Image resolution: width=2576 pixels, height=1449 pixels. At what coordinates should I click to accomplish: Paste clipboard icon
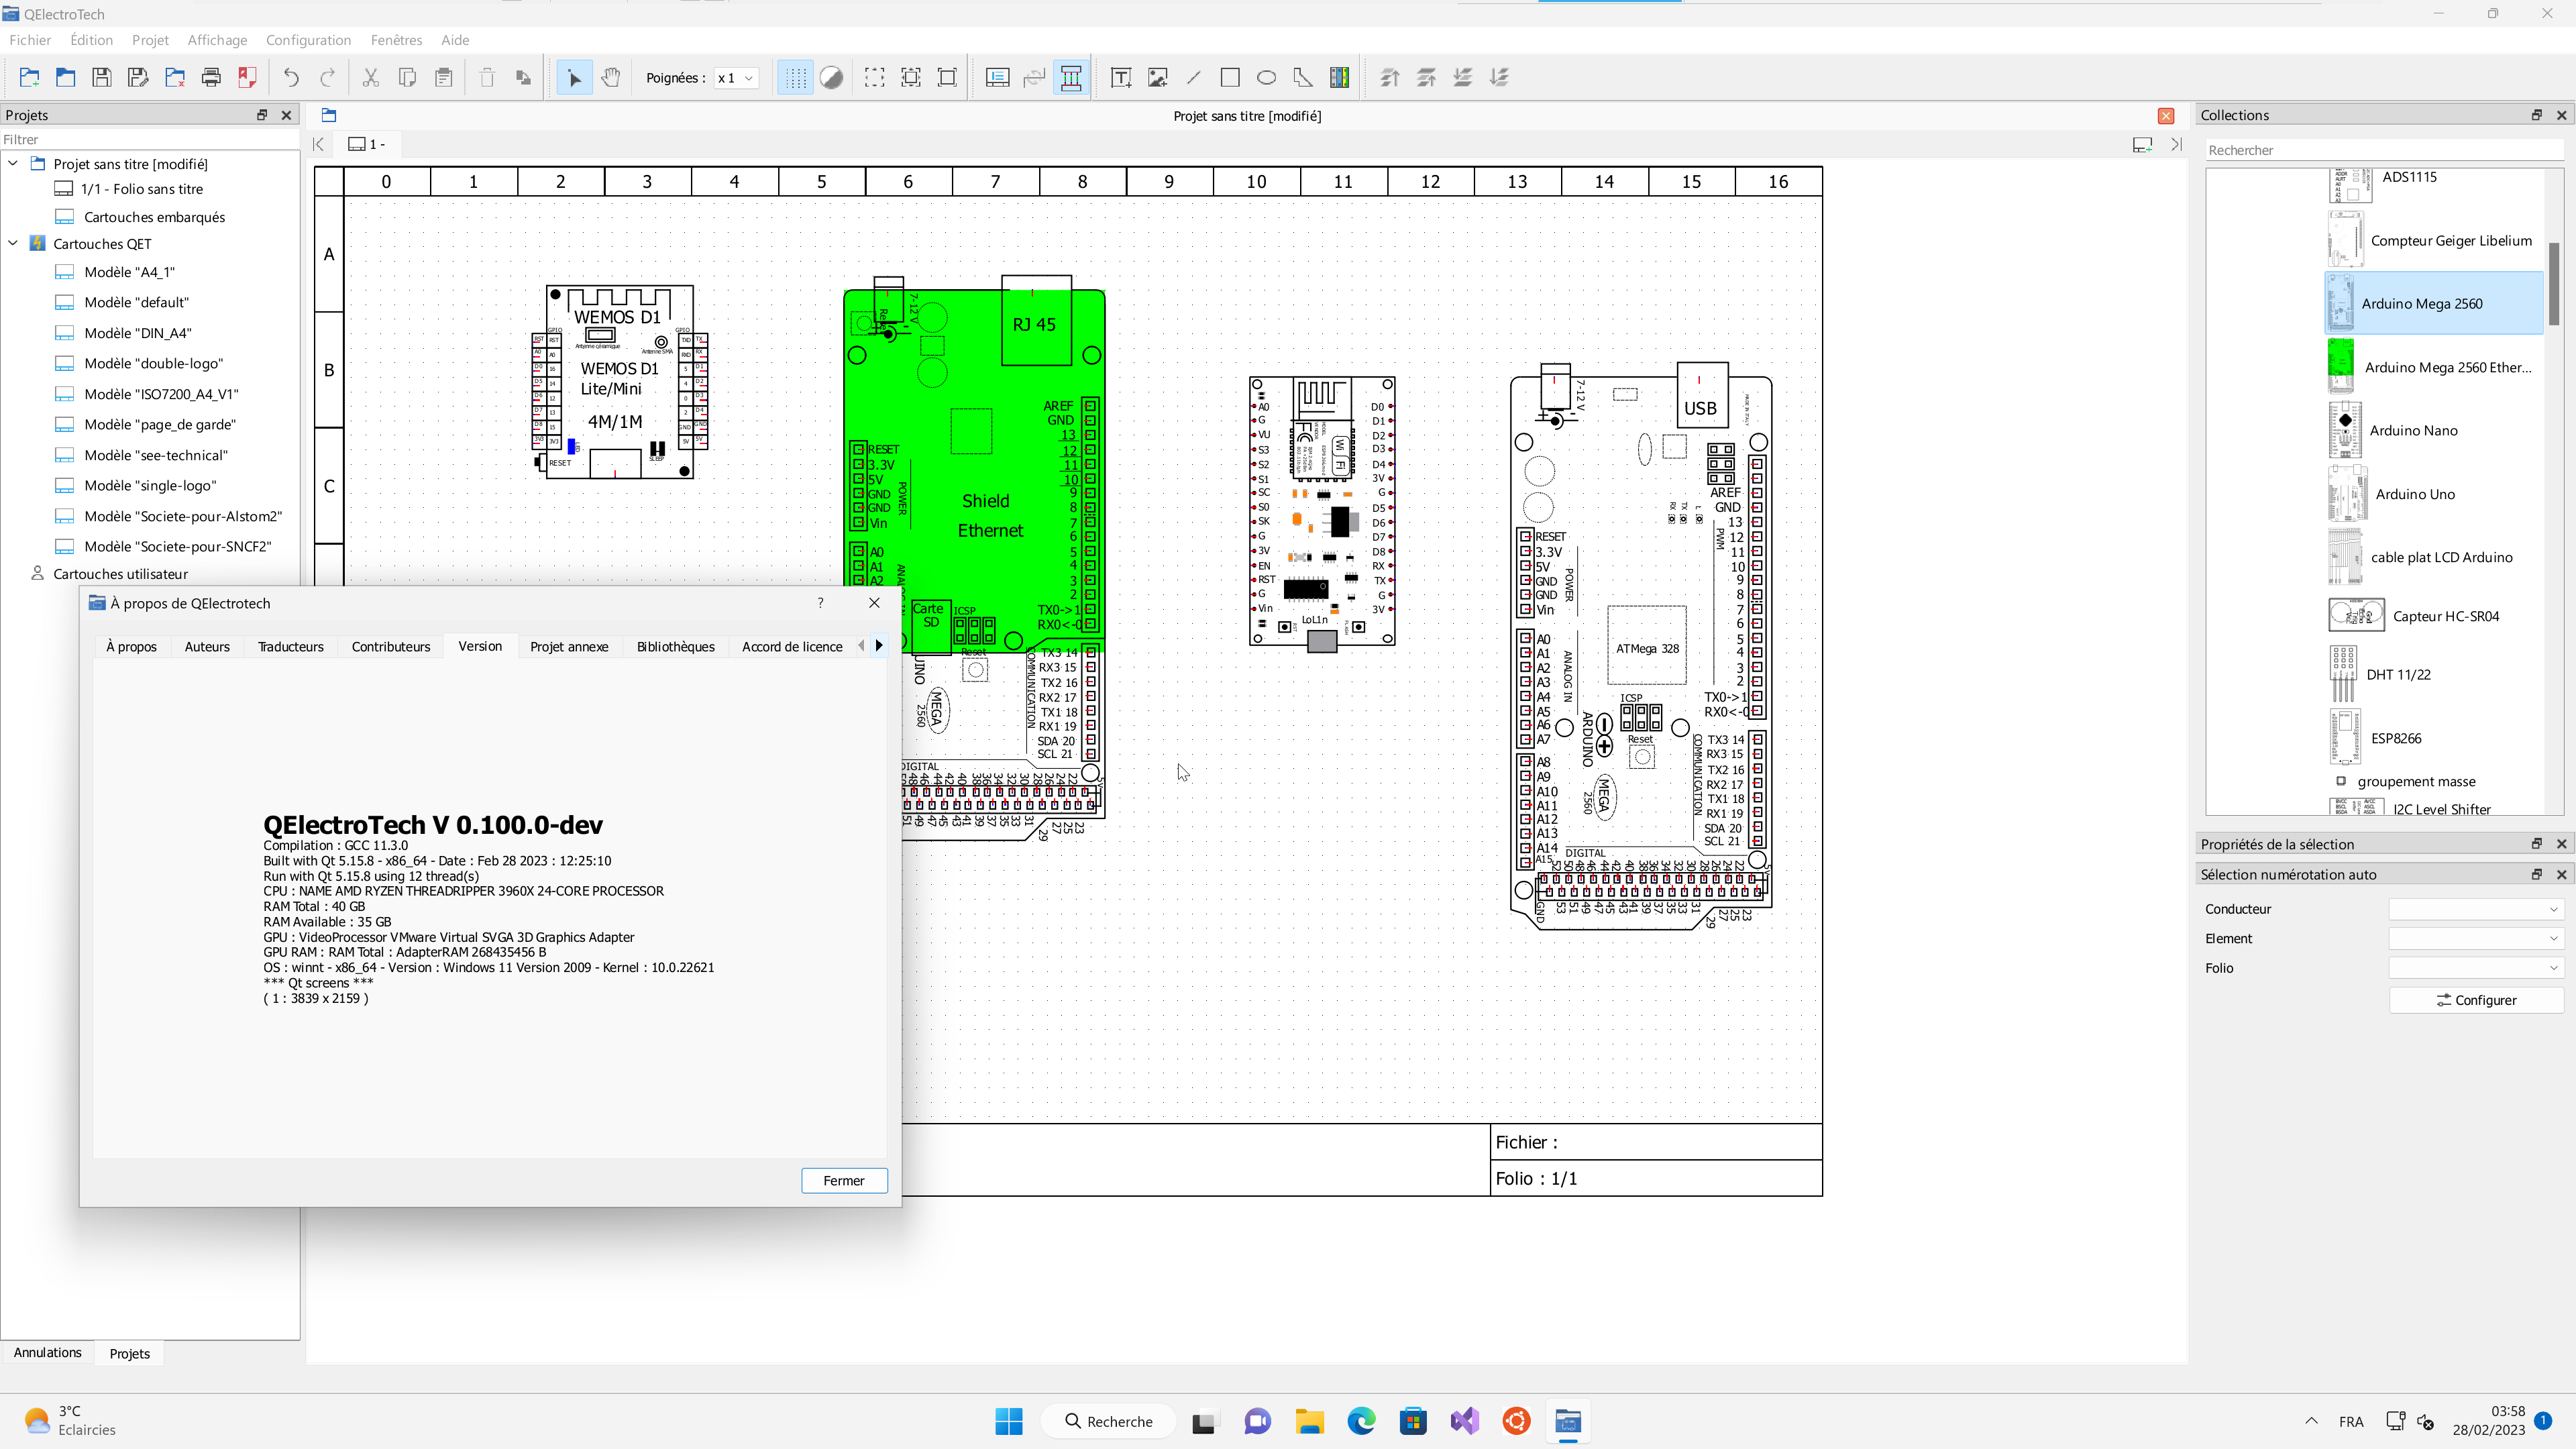tap(444, 77)
